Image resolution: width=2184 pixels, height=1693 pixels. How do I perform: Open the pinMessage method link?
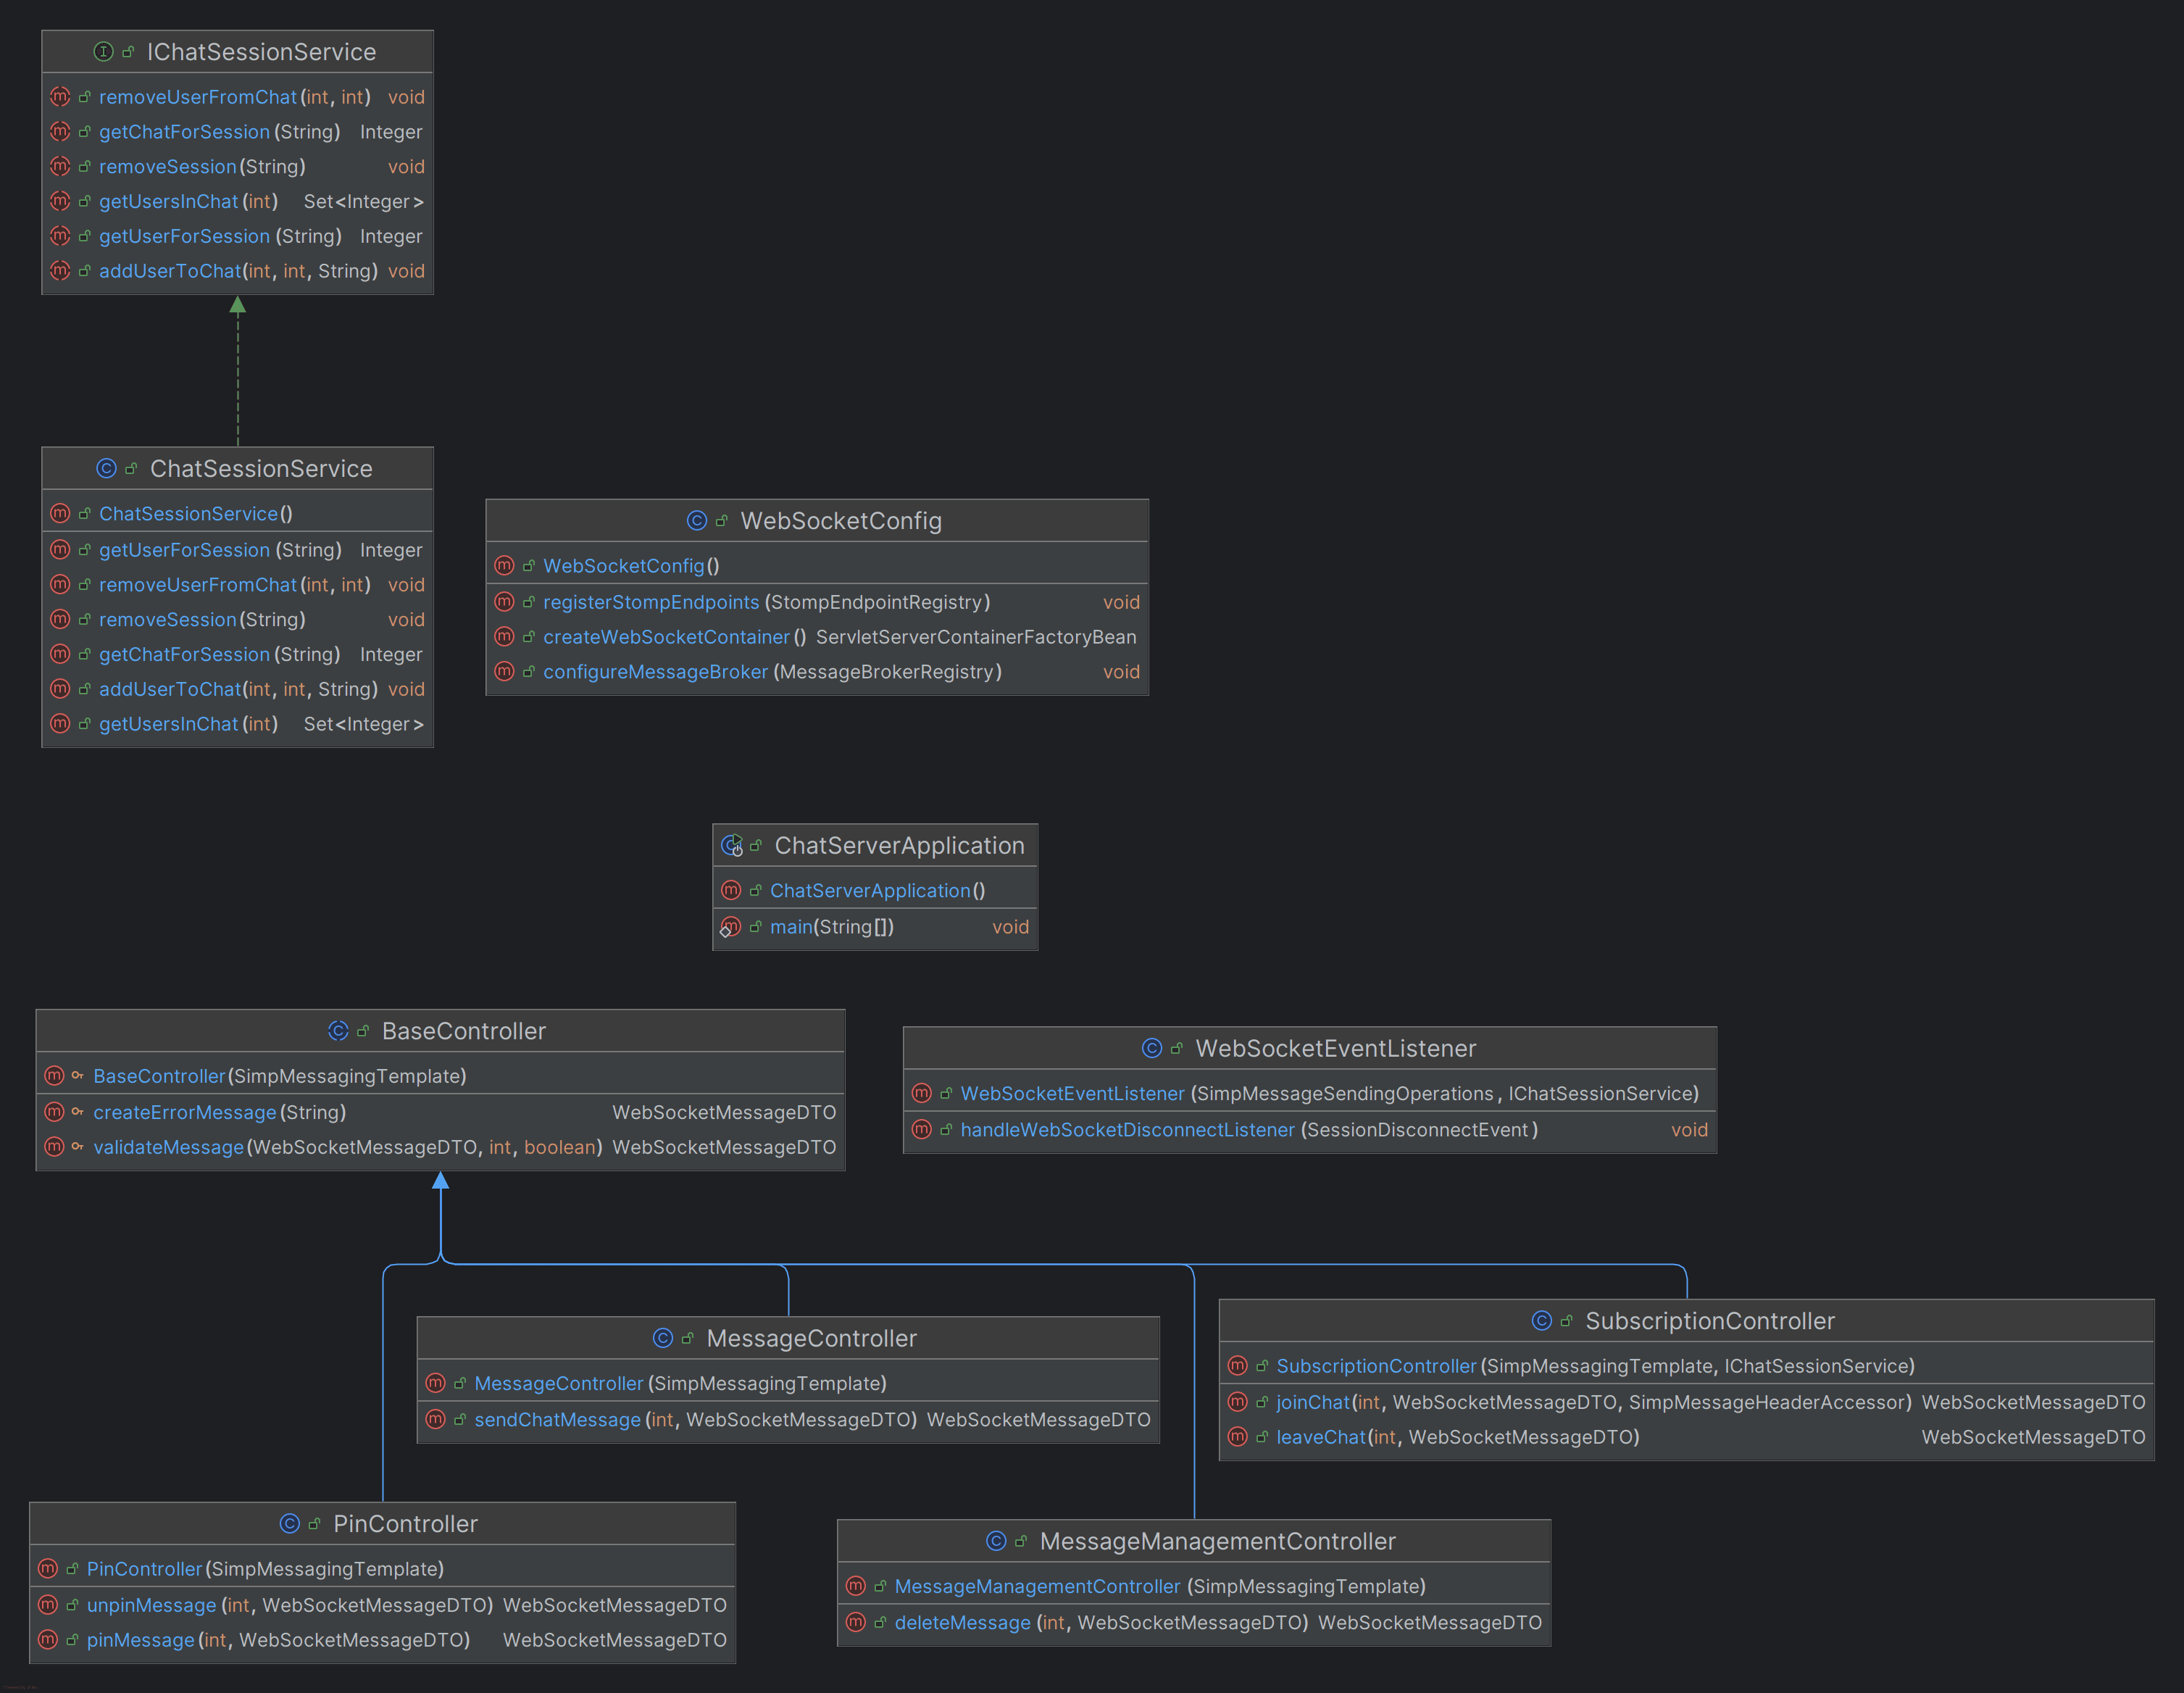(140, 1640)
